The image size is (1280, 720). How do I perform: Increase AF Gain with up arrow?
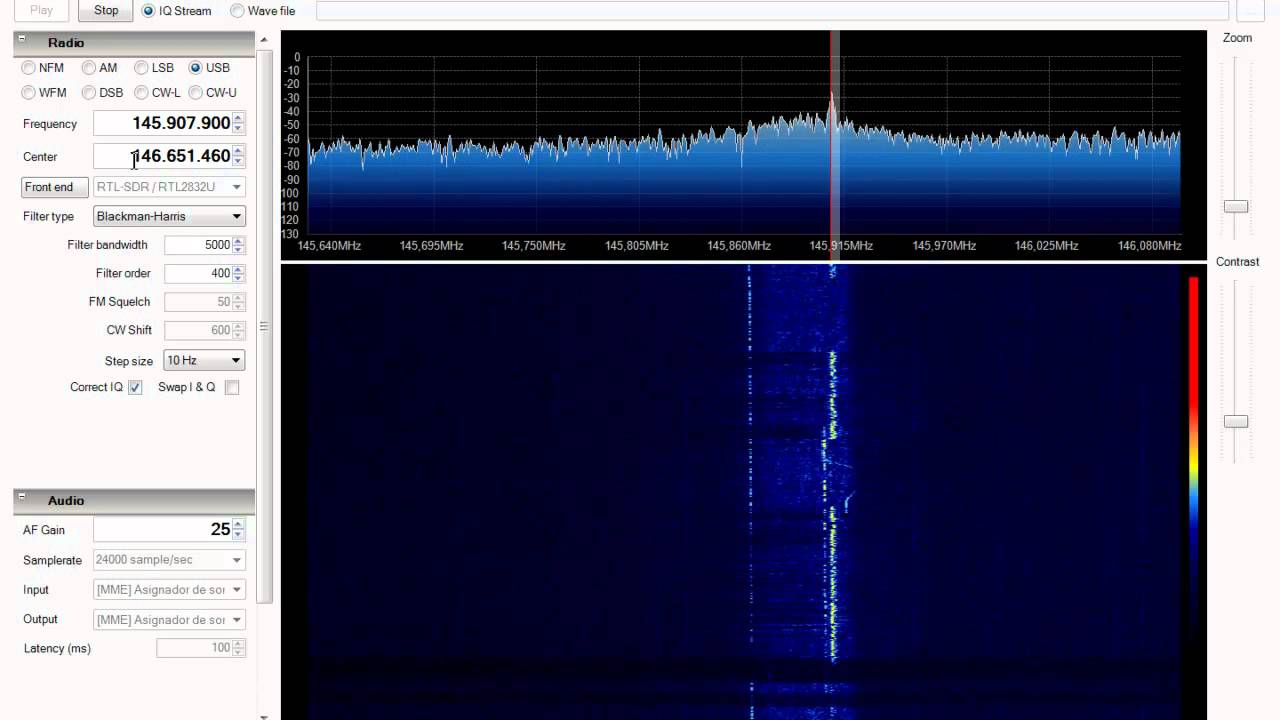[x=238, y=524]
